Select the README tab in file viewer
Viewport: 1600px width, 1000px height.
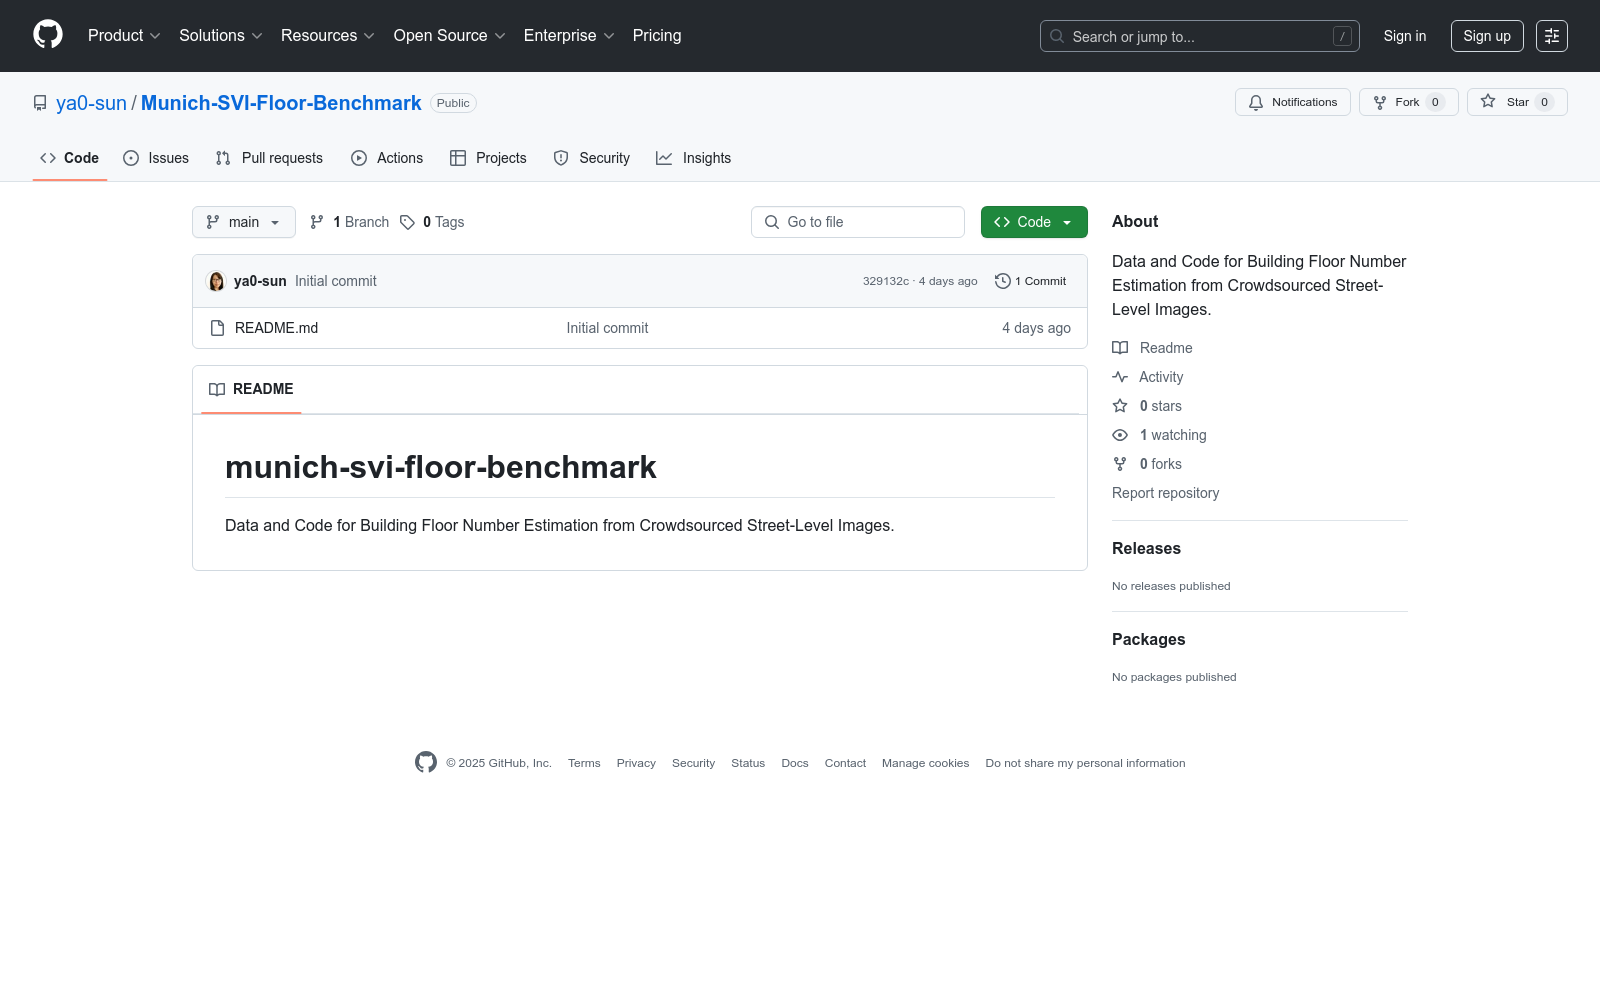pos(251,389)
